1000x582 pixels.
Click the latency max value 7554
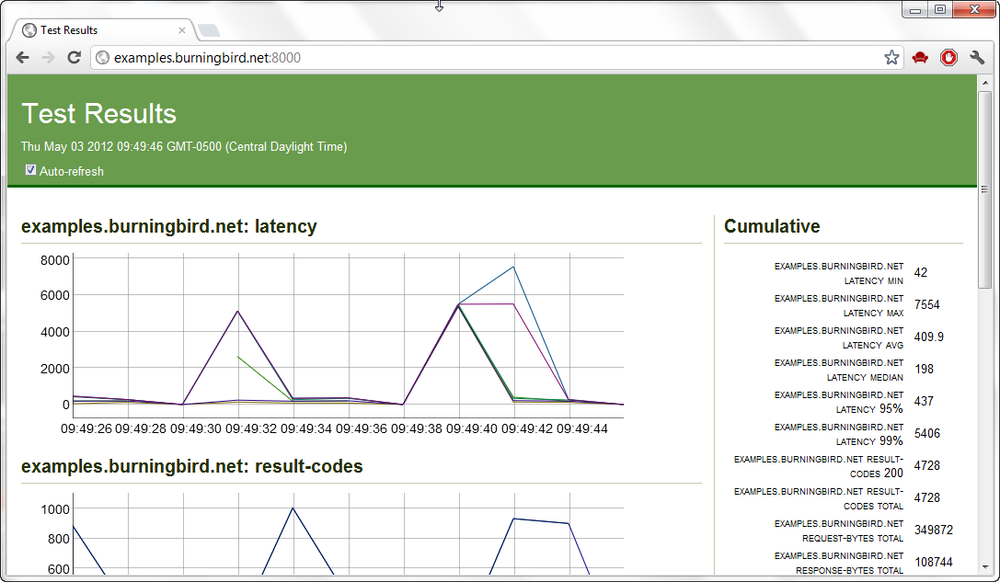pyautogui.click(x=927, y=305)
